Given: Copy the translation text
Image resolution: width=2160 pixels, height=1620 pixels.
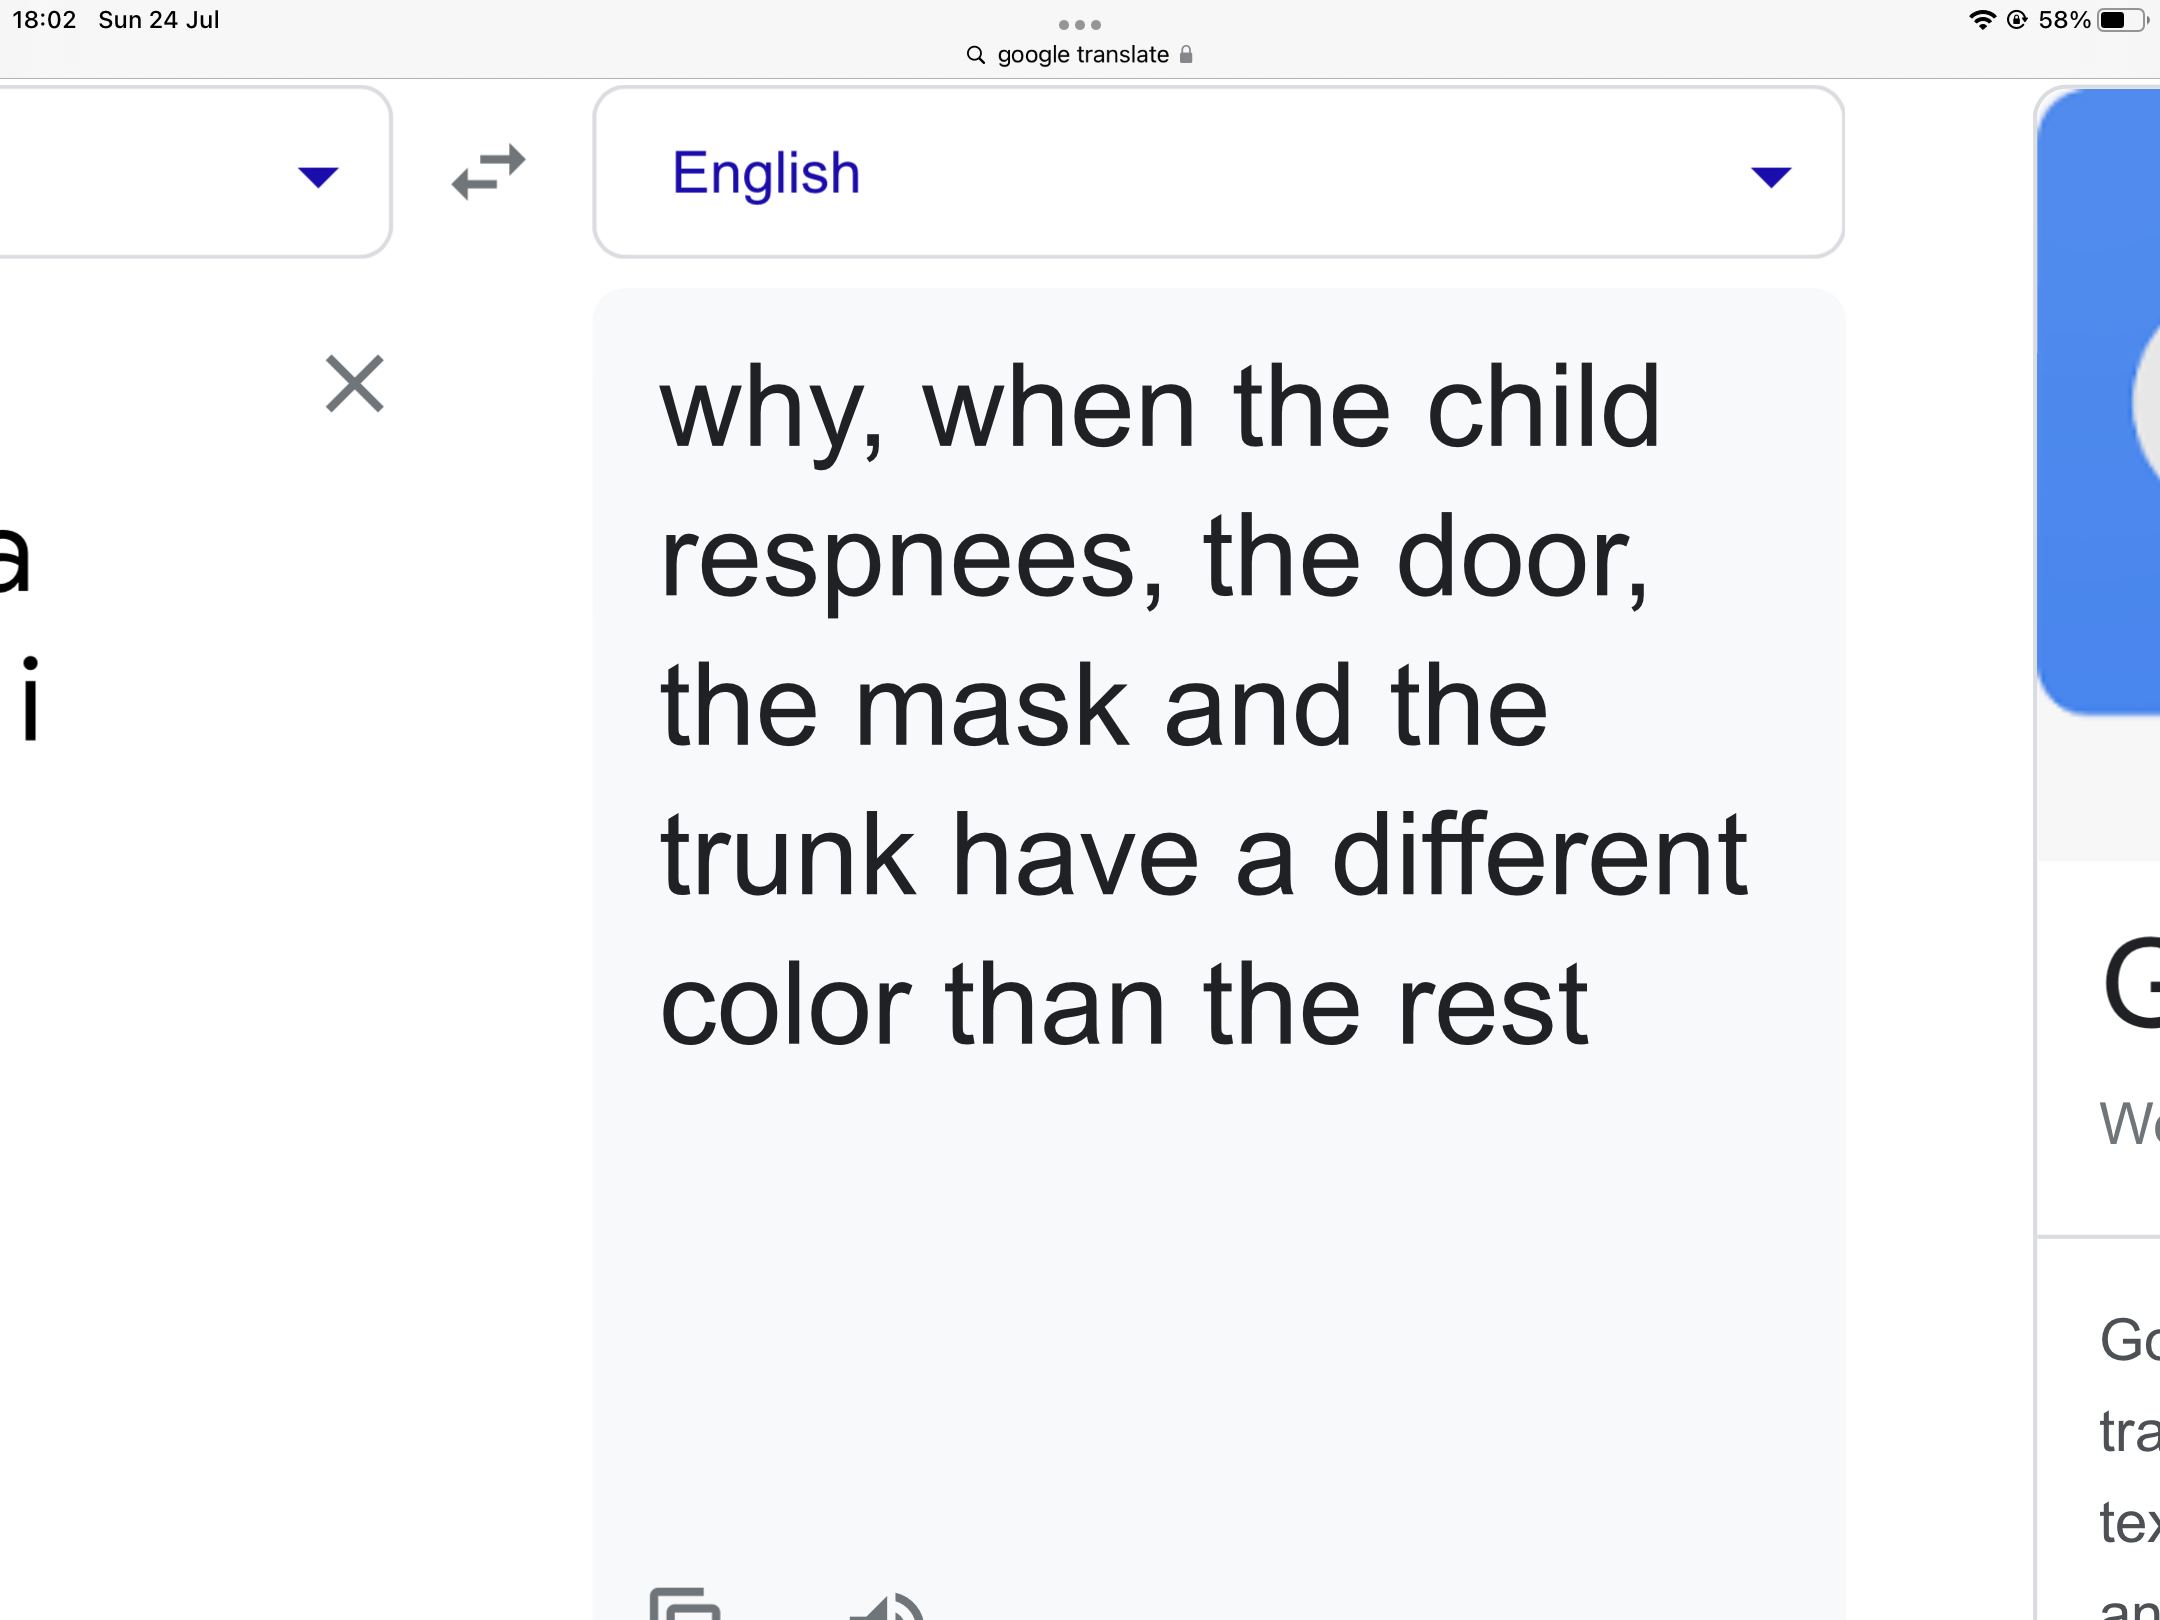Looking at the screenshot, I should click(685, 1603).
